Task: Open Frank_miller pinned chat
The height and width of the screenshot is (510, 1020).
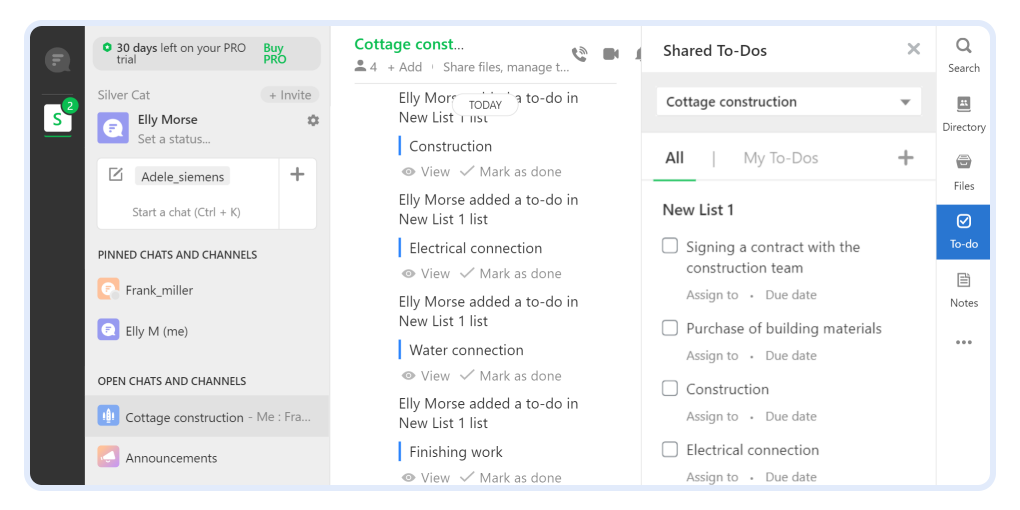Action: (x=159, y=290)
